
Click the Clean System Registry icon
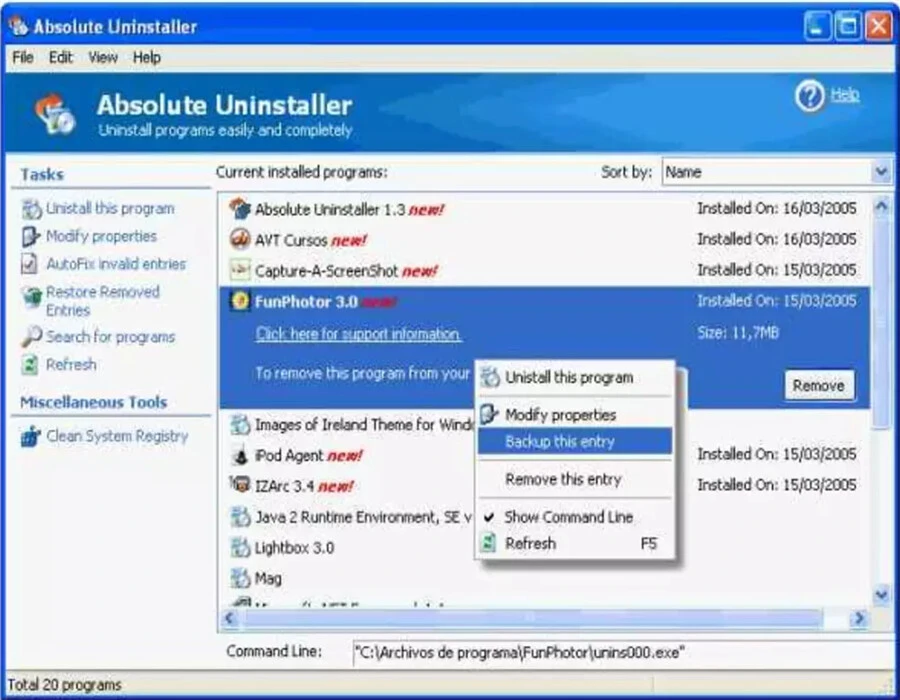(x=31, y=437)
